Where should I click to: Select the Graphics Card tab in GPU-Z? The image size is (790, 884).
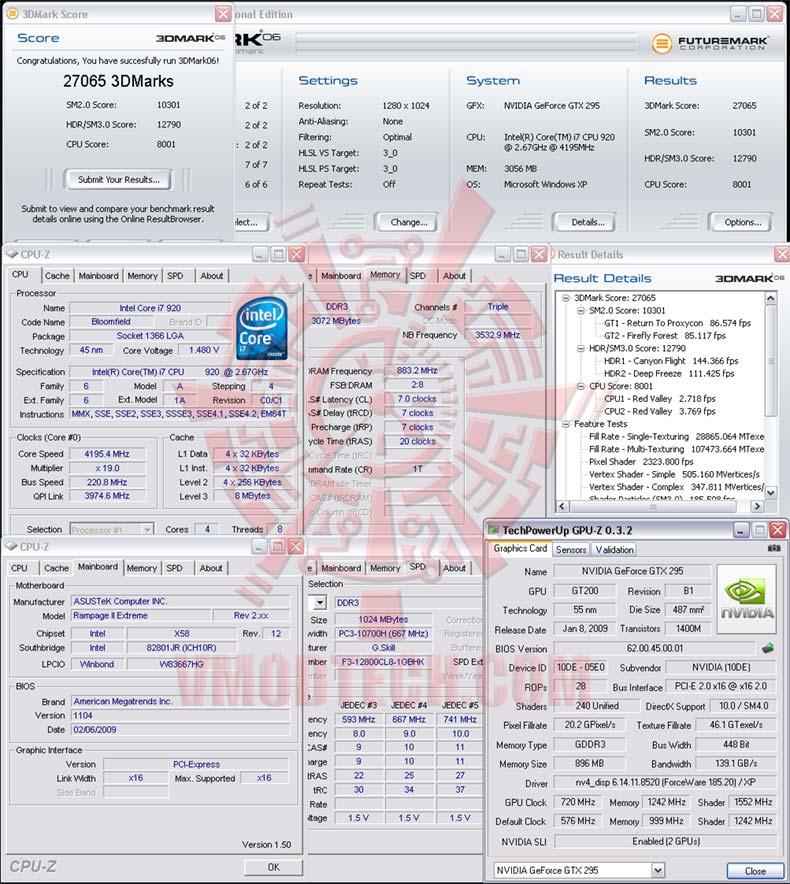coord(520,548)
